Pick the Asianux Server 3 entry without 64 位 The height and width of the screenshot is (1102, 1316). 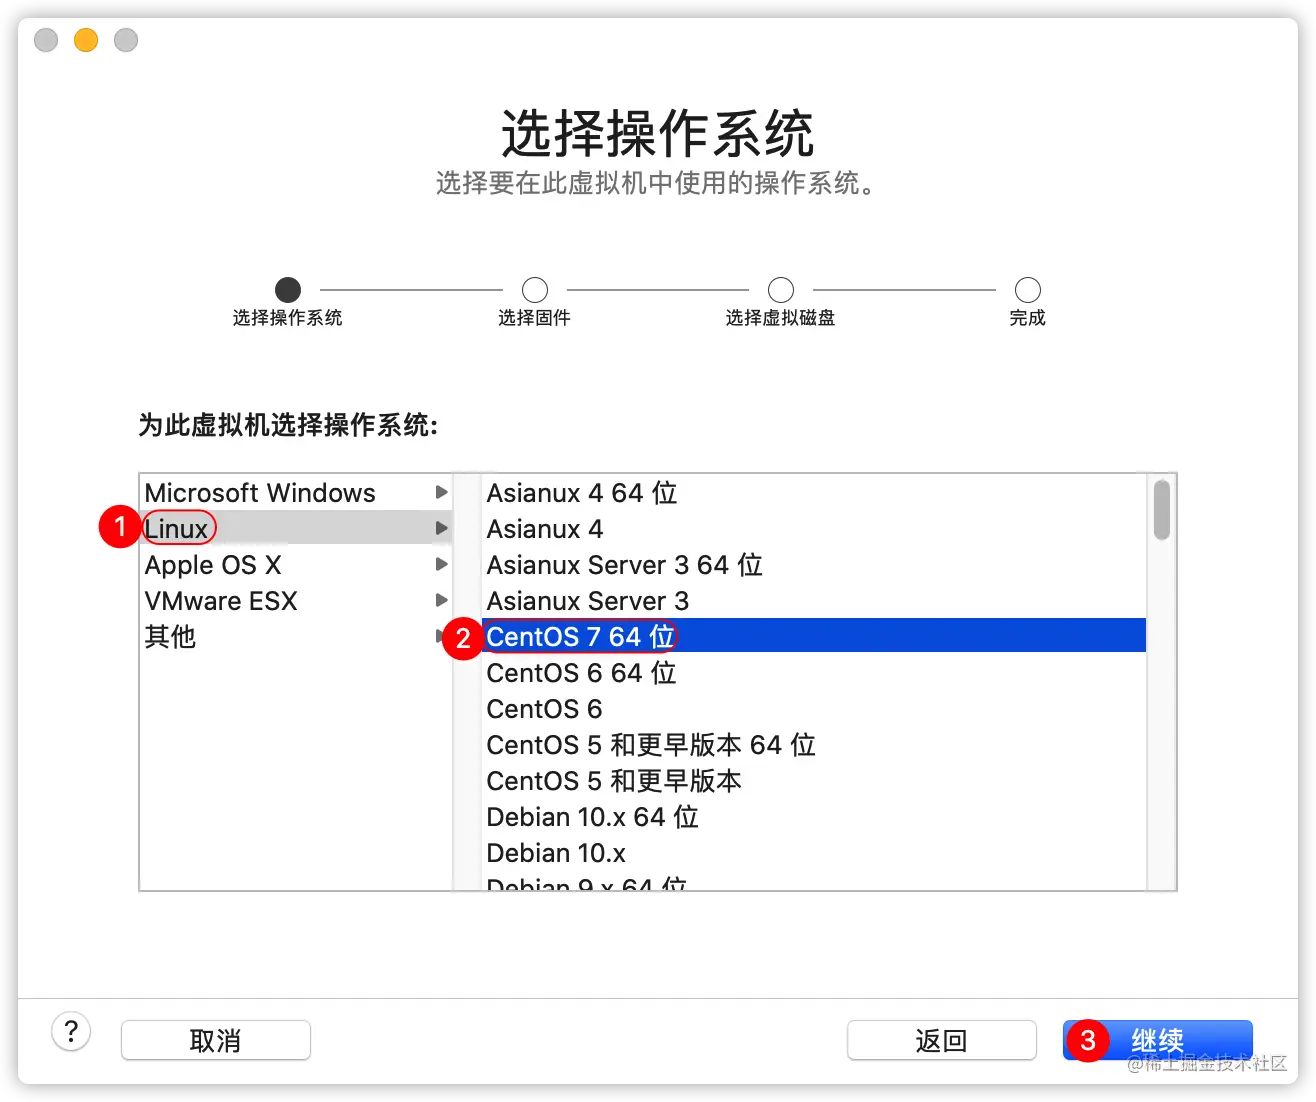pyautogui.click(x=814, y=600)
